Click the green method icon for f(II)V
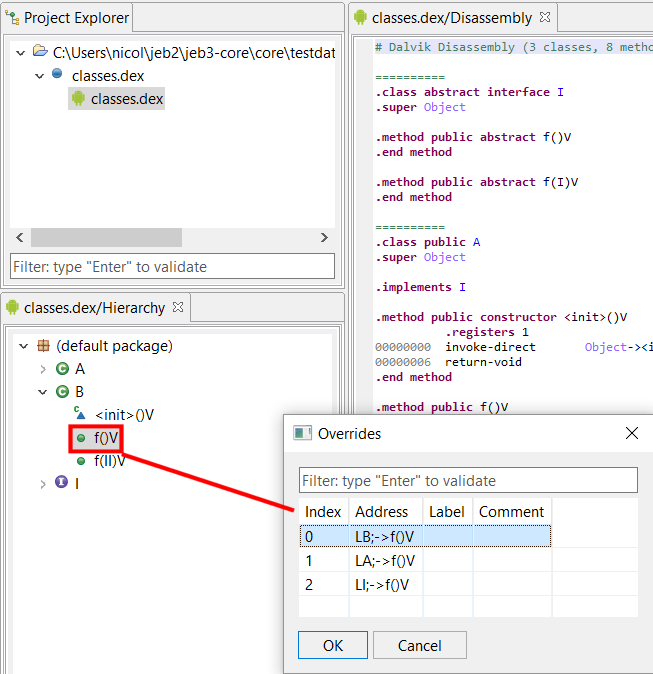Screen dimensions: 653x674 80,461
